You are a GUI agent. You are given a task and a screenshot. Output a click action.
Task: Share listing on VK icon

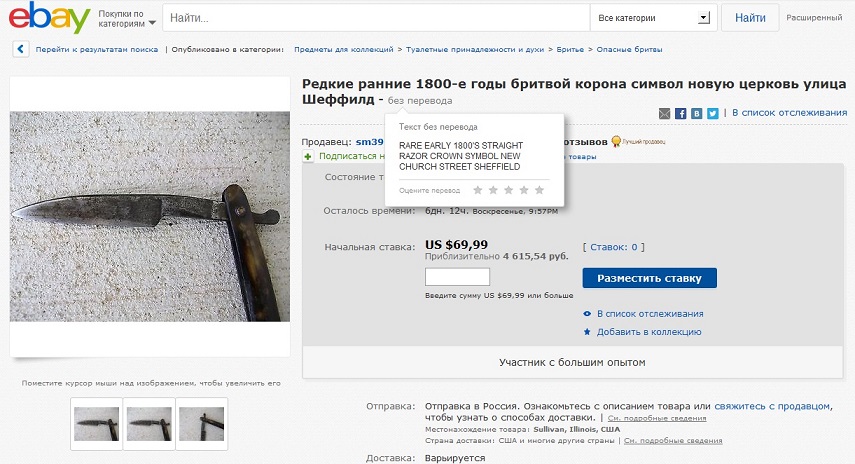click(x=696, y=113)
